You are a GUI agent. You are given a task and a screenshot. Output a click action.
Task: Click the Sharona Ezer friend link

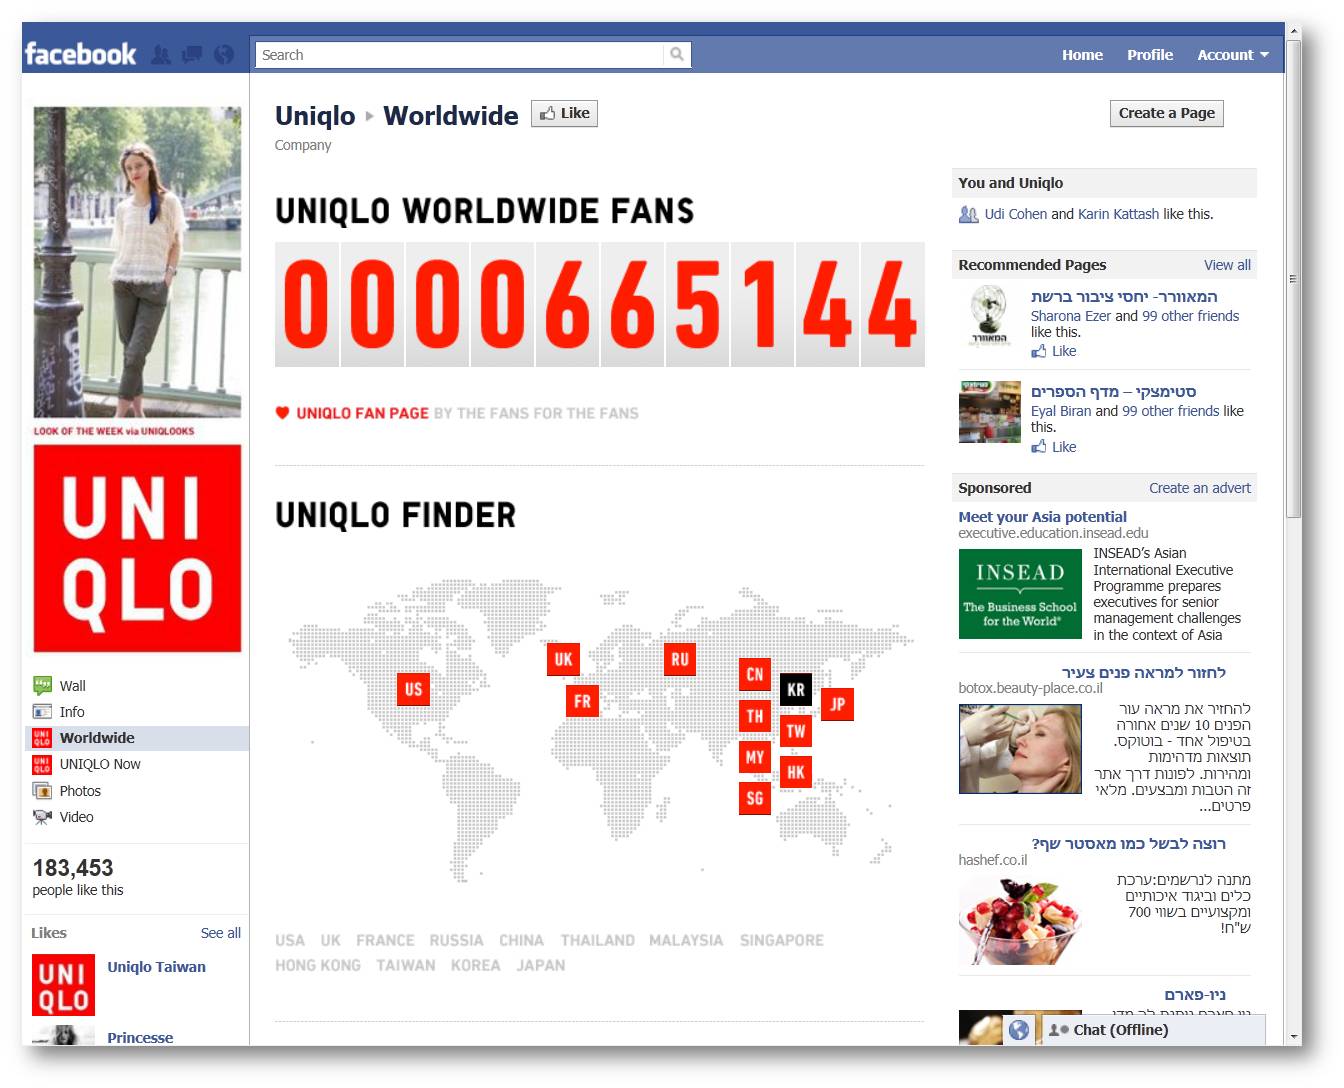(1071, 316)
